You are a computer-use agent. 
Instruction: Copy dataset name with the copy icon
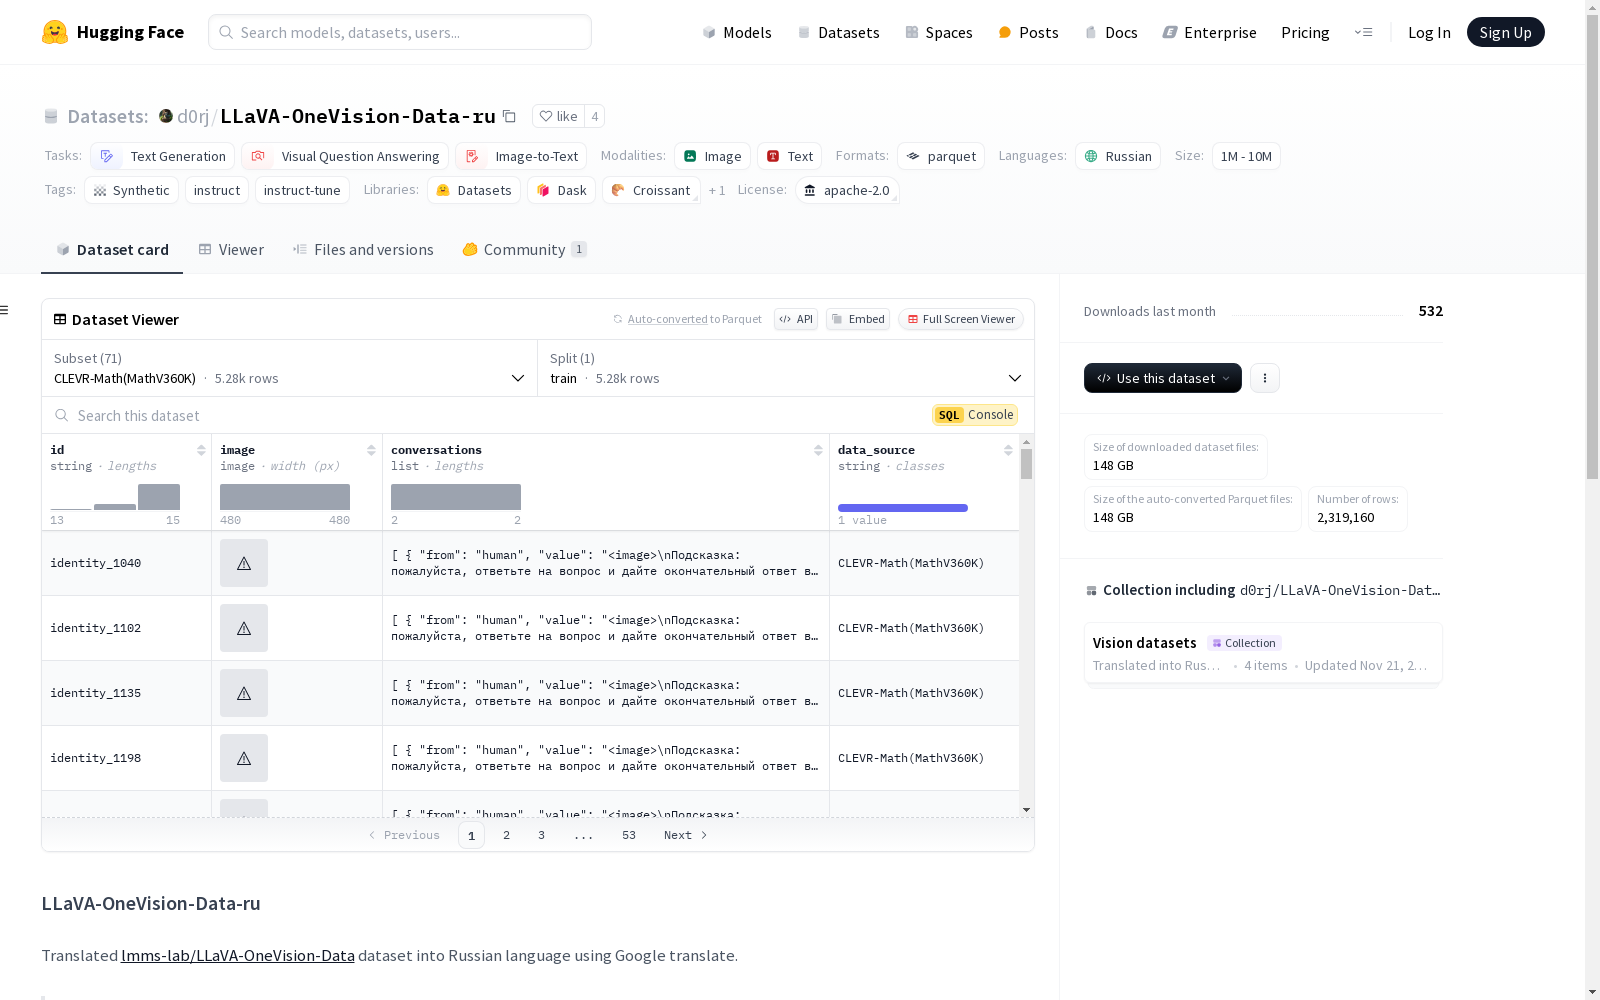509,116
